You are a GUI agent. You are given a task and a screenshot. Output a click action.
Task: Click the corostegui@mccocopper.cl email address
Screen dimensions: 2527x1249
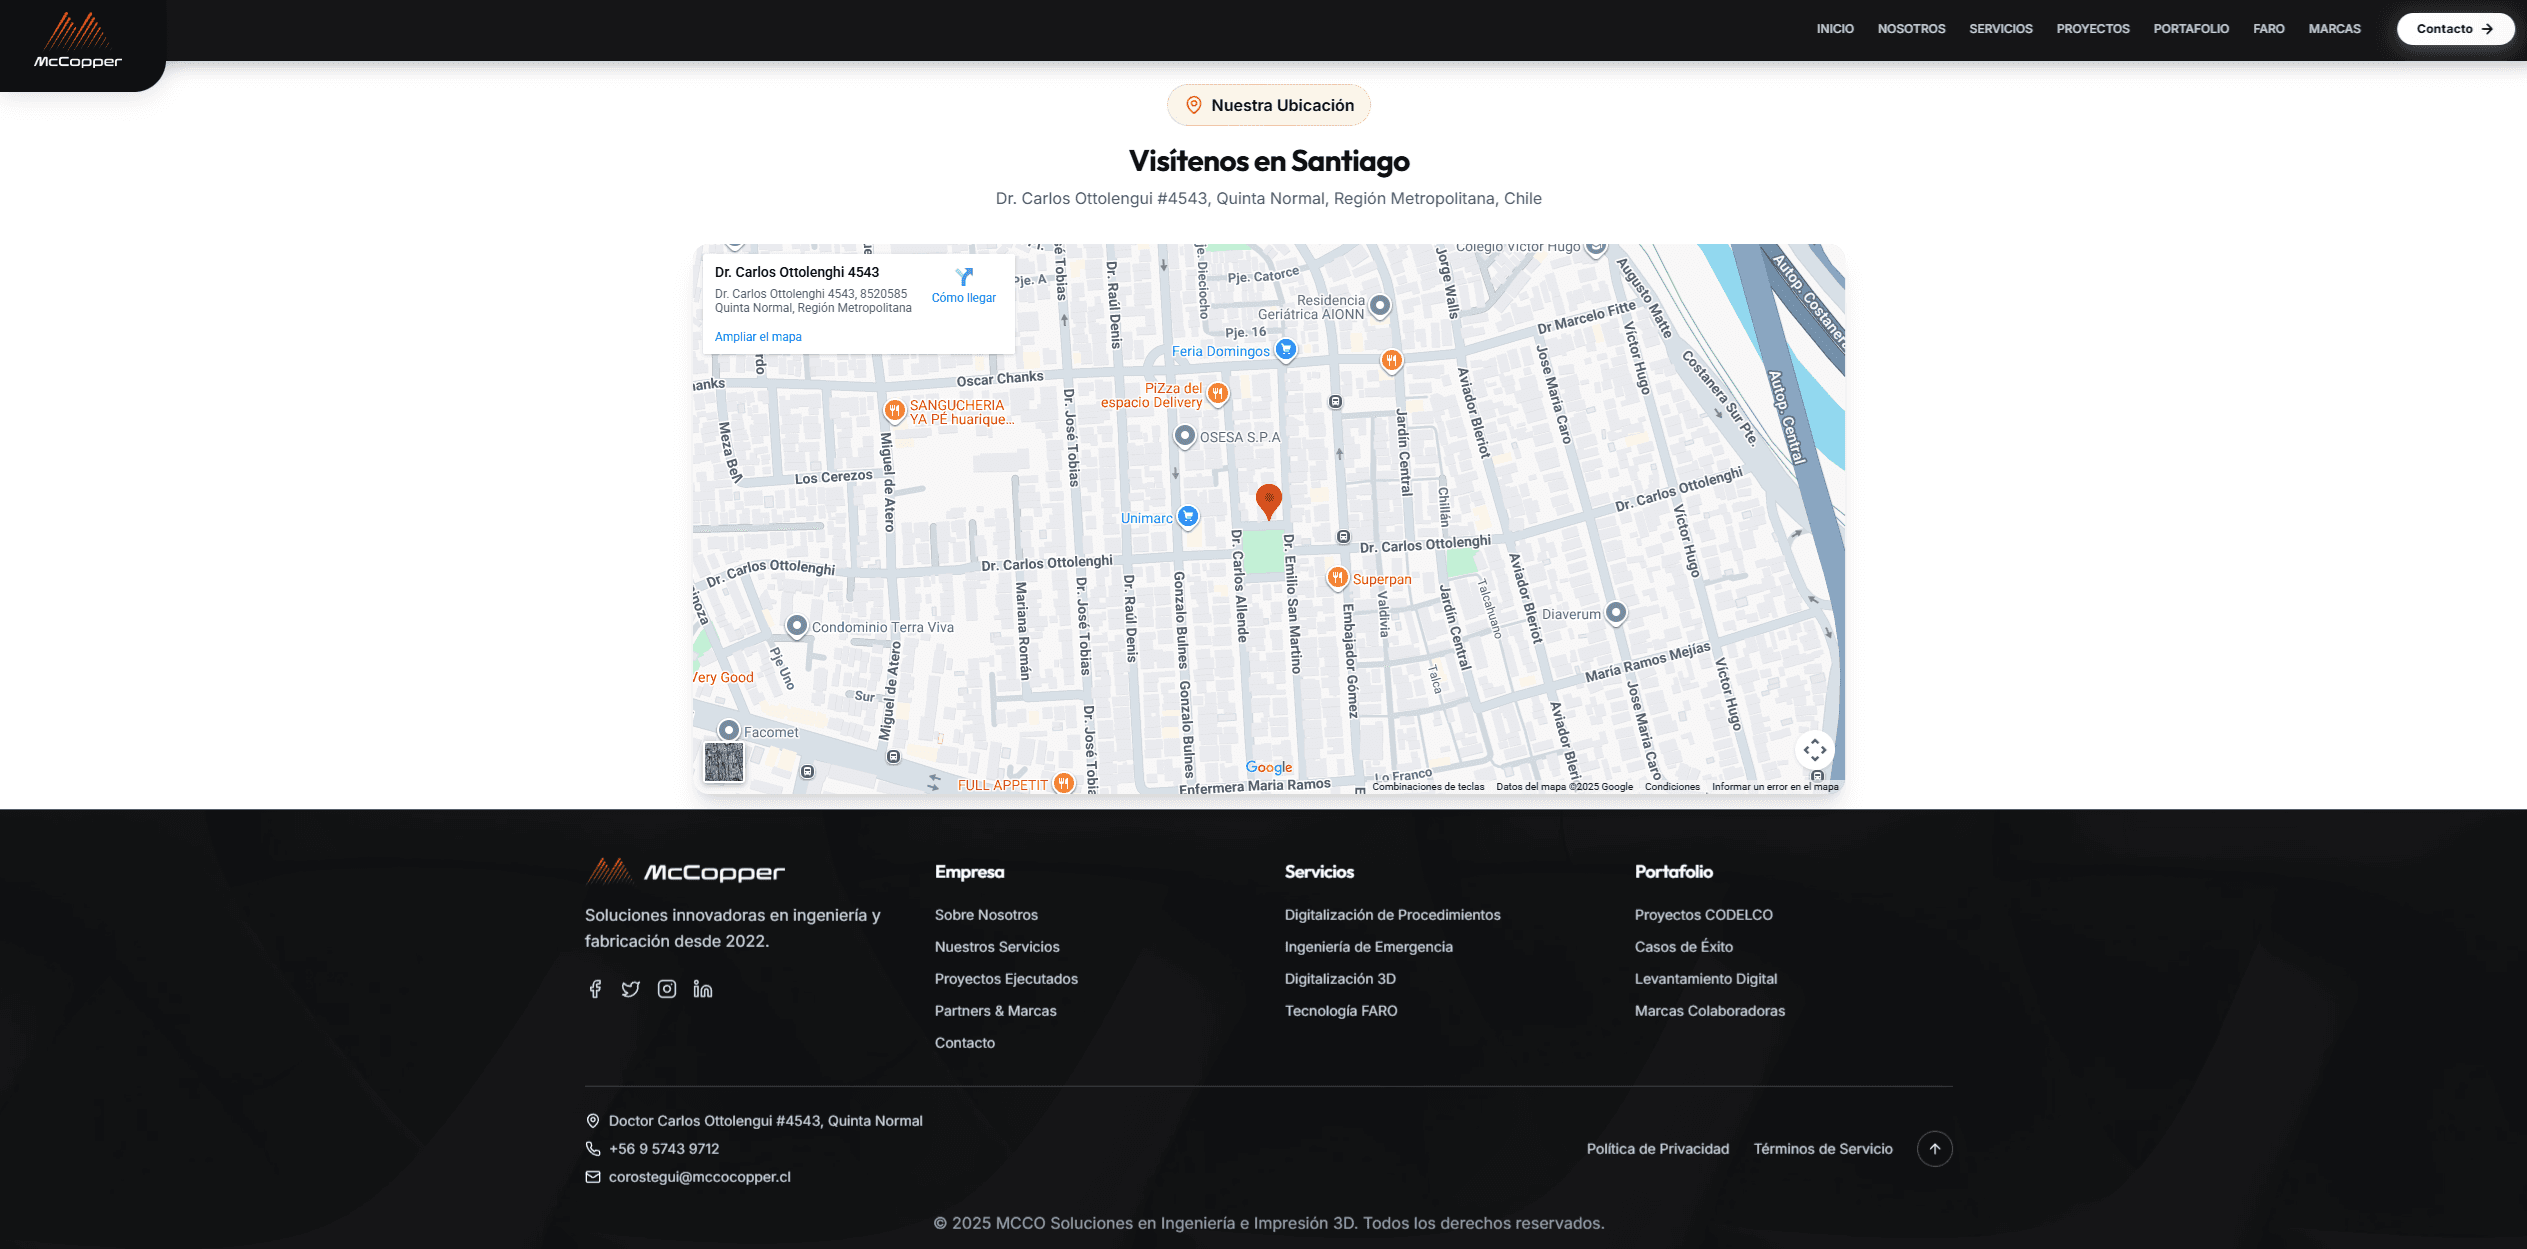pyautogui.click(x=700, y=1177)
